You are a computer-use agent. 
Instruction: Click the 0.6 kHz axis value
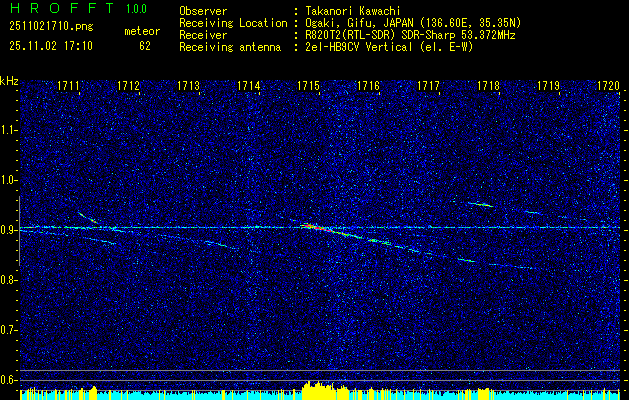pos(9,380)
